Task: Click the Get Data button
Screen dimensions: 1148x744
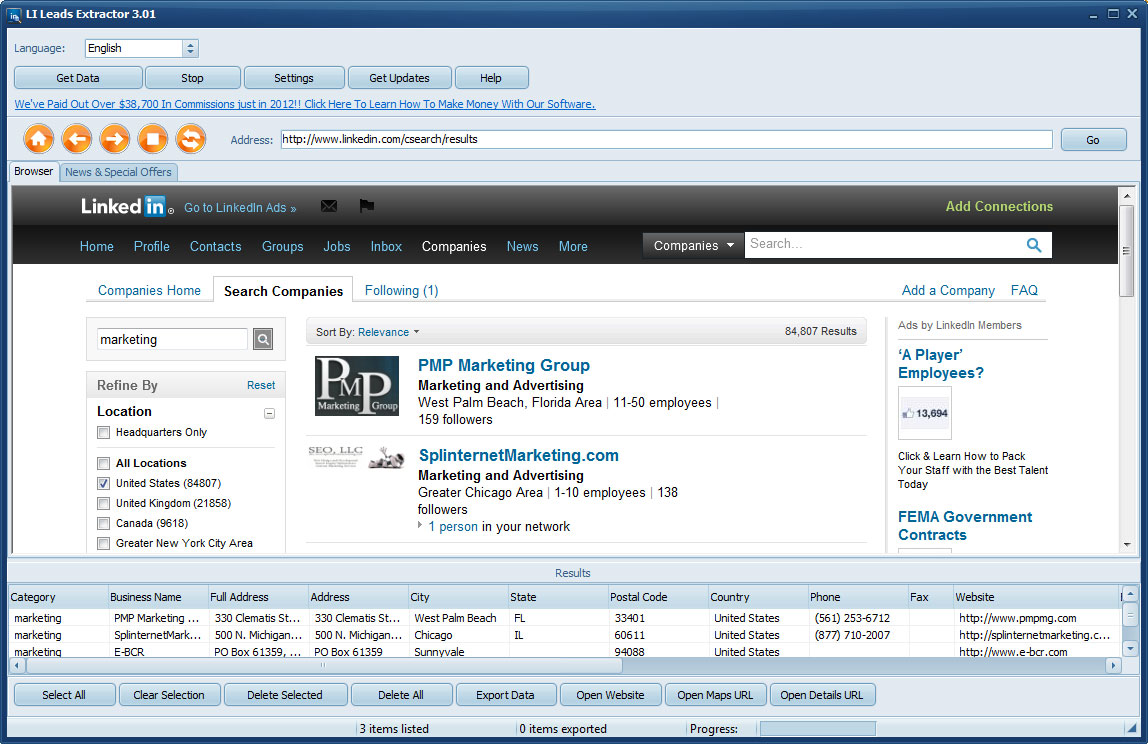Action: (x=78, y=78)
